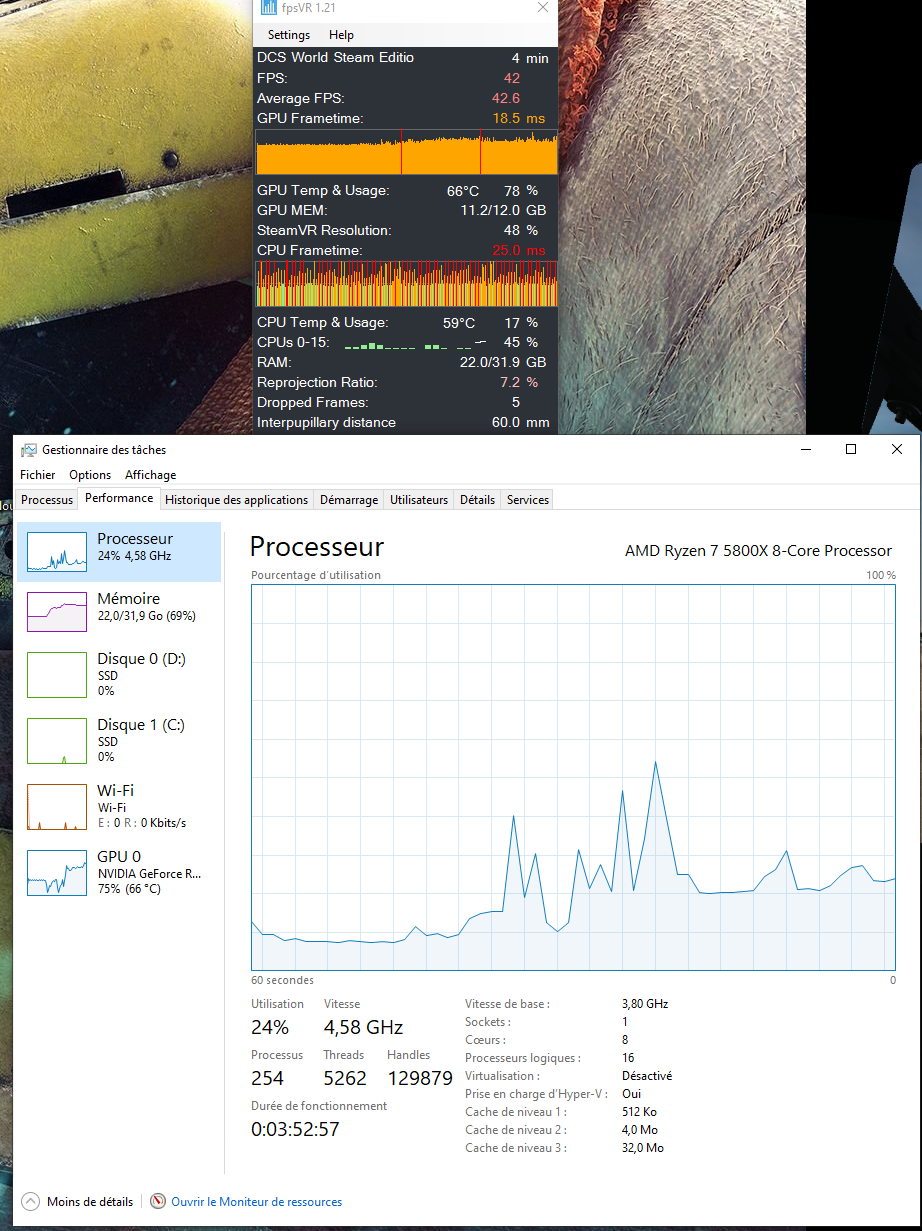Screen dimensions: 922x1231
Task: Click the Mémoire mini graph thumbnail
Action: (x=57, y=611)
